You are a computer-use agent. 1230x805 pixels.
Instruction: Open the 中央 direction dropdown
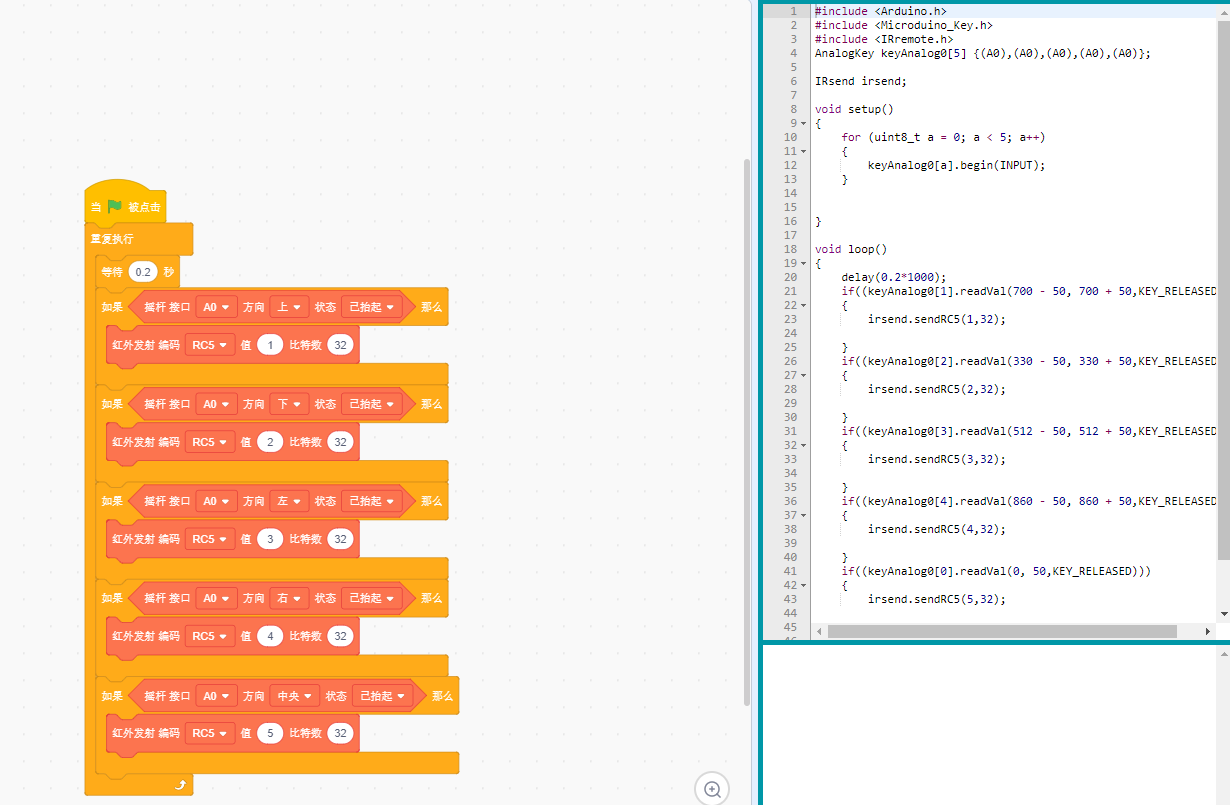coord(295,695)
